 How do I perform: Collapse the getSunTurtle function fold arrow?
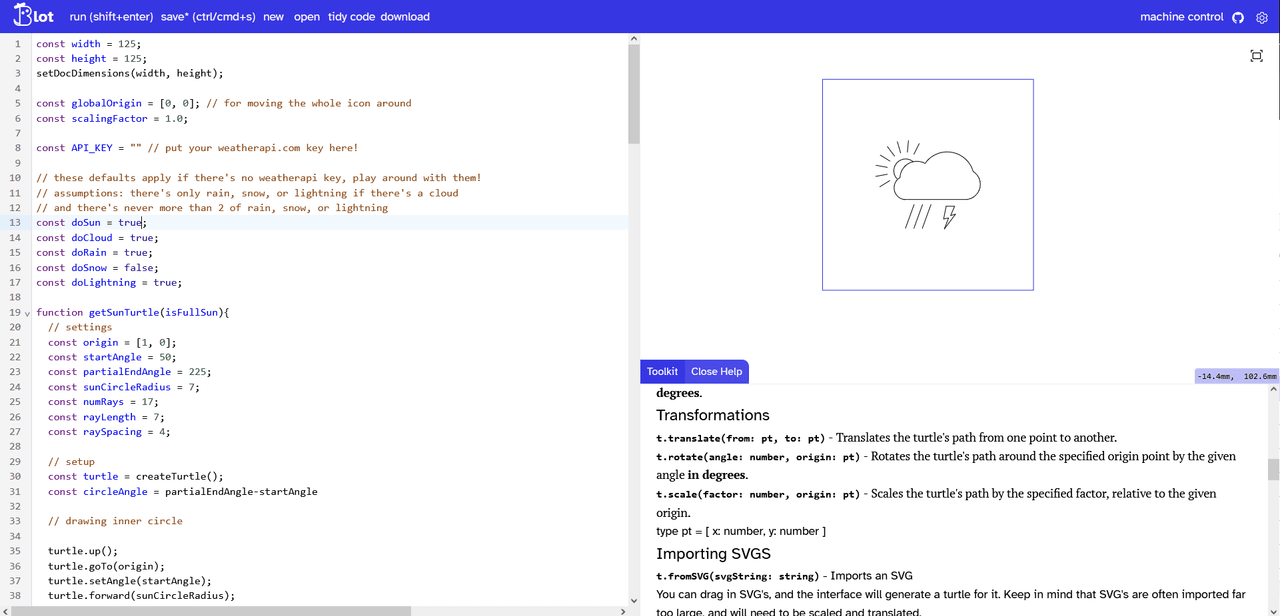pyautogui.click(x=27, y=313)
